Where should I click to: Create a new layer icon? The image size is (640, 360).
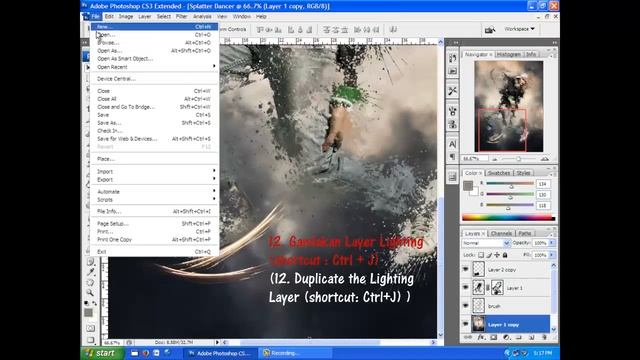tap(531, 338)
